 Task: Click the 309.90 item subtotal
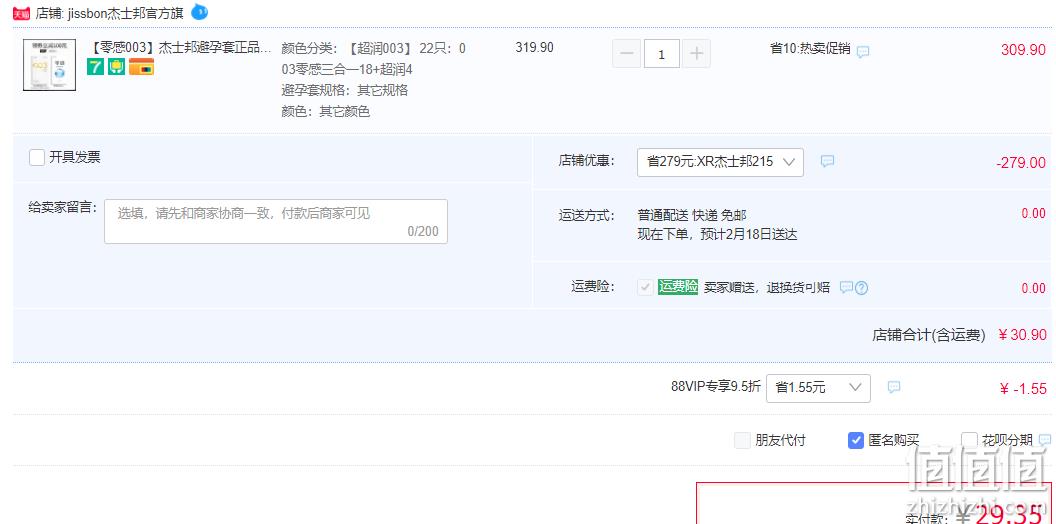tap(1023, 50)
